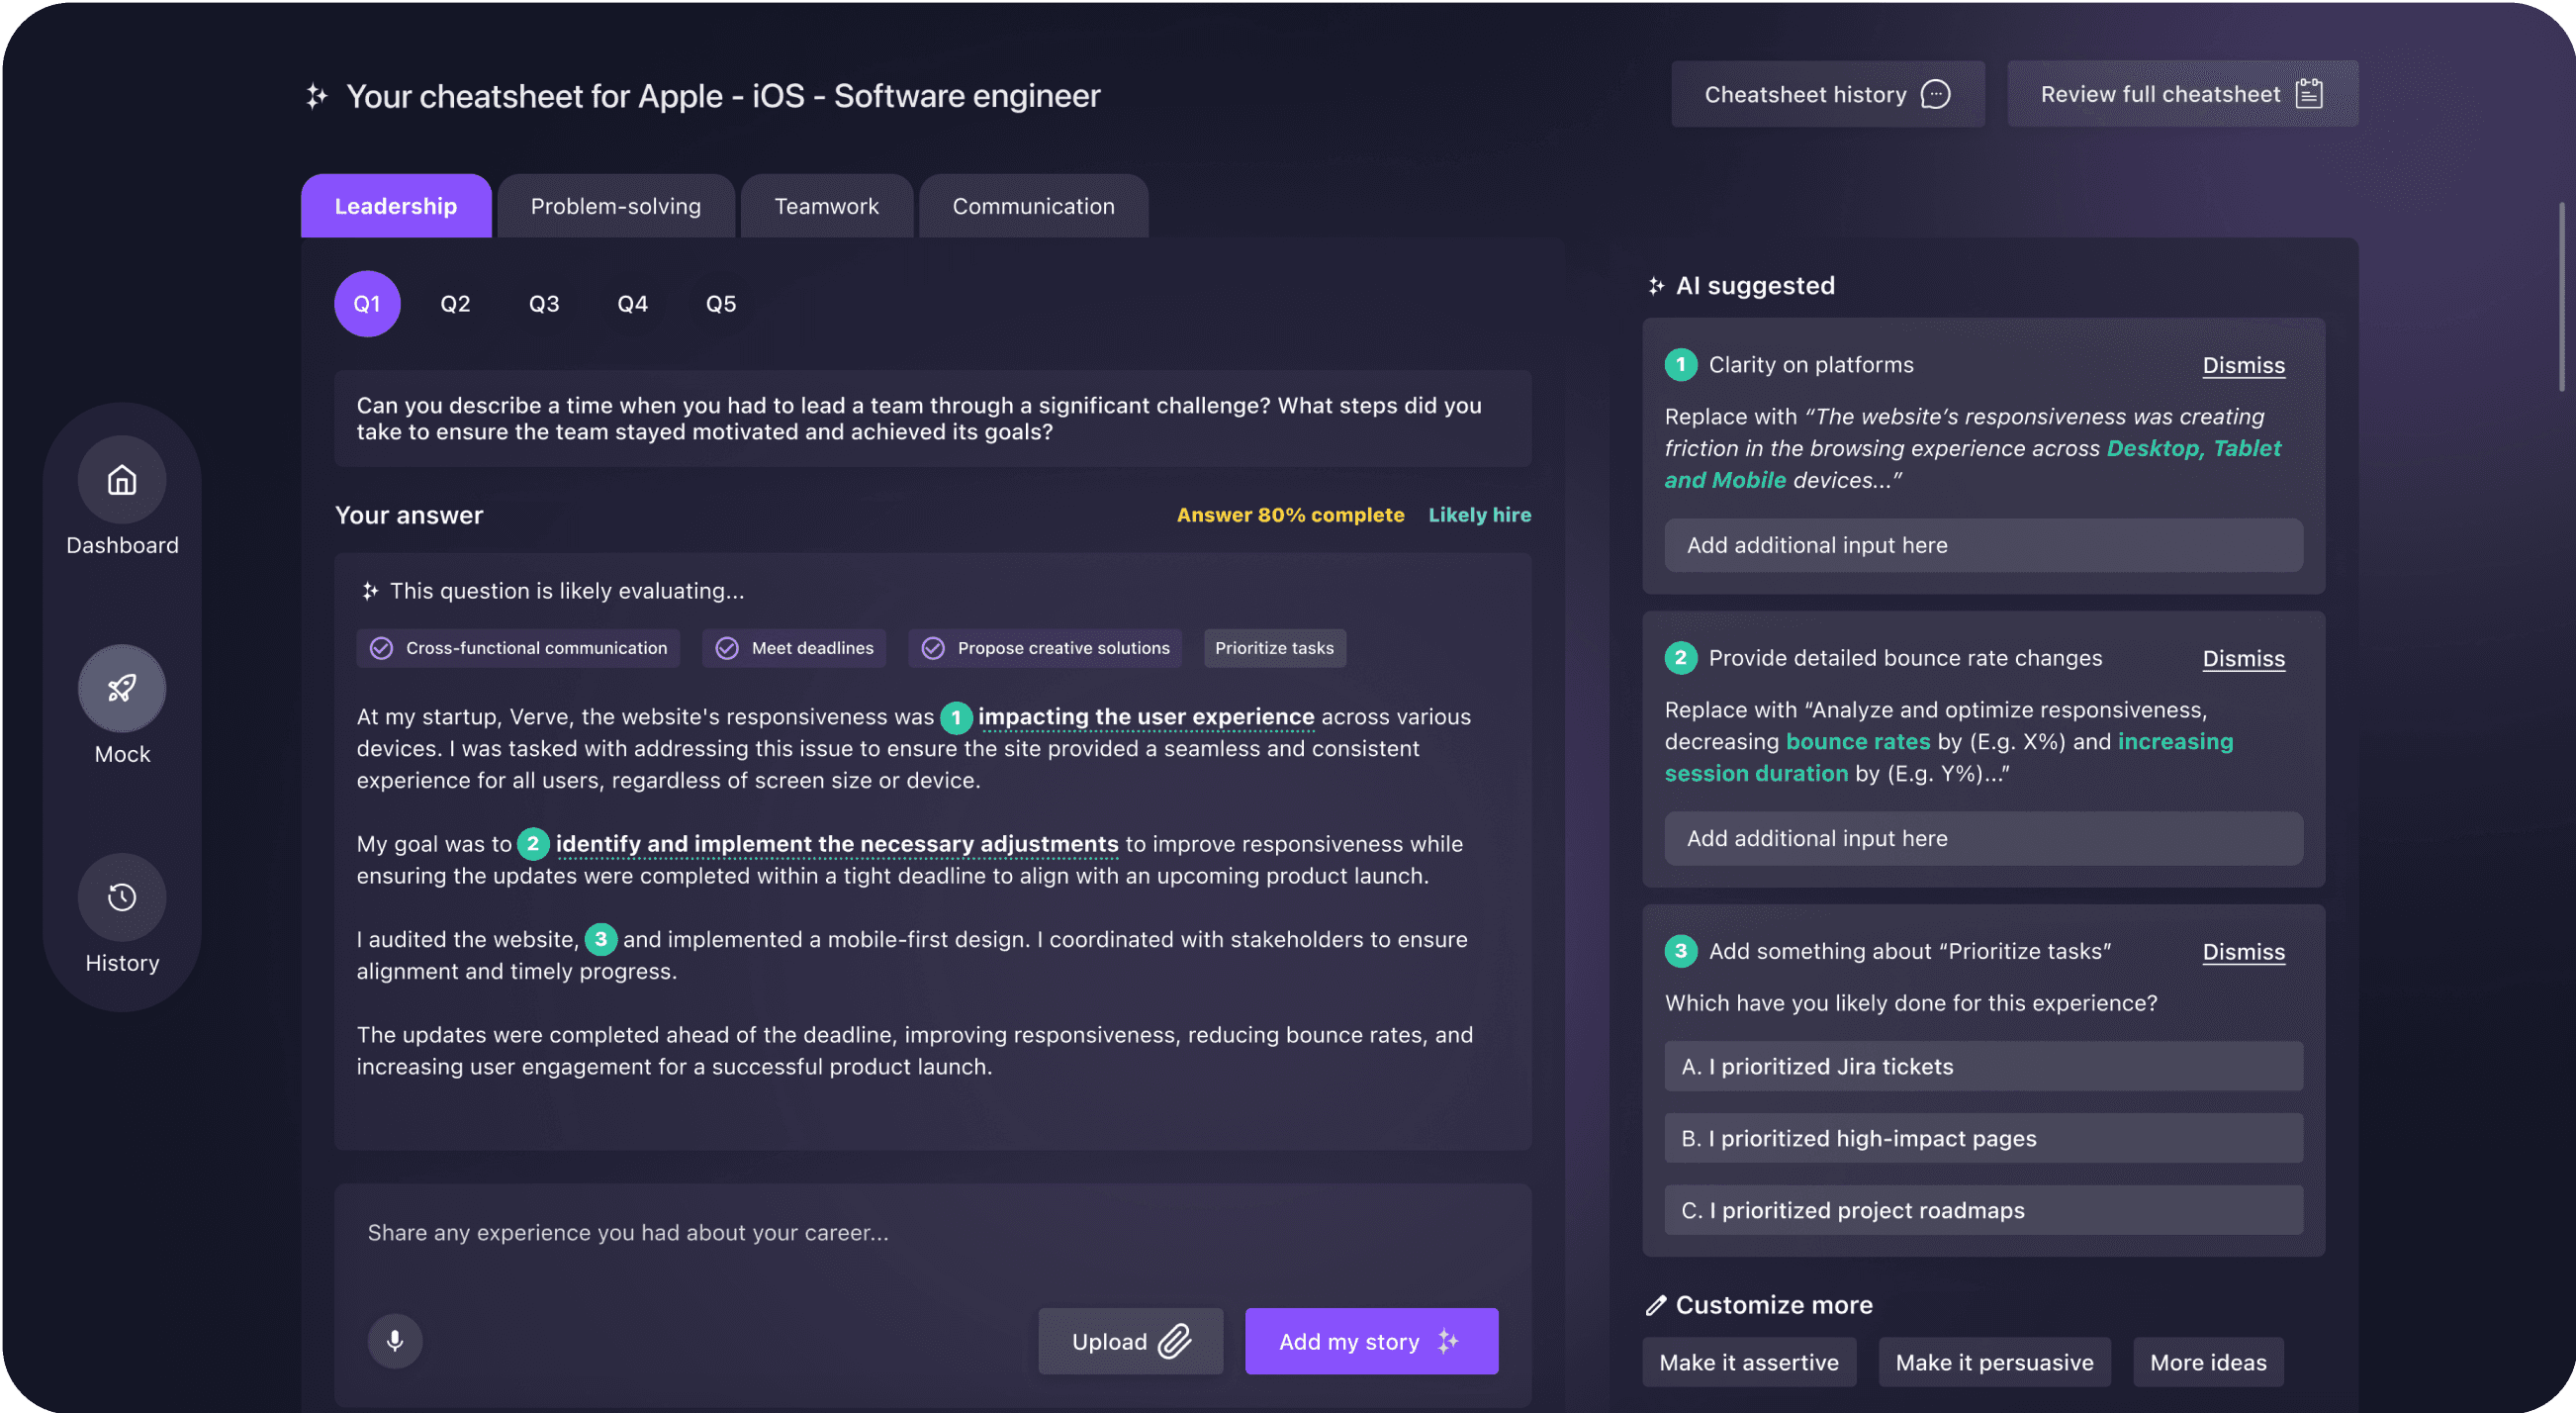2576x1413 pixels.
Task: Switch to the Leadership tab
Action: pos(396,206)
